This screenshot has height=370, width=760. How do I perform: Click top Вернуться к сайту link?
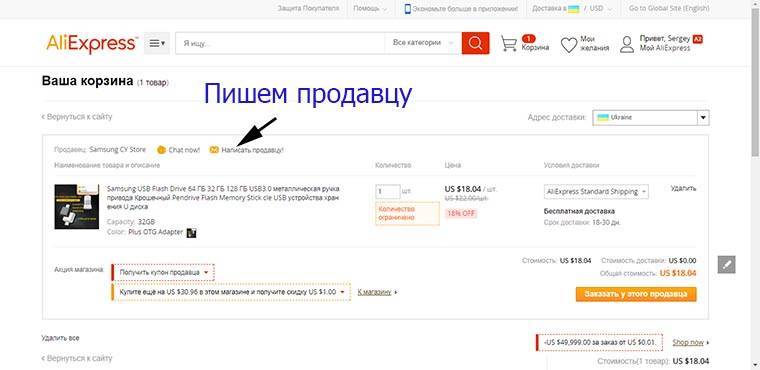[x=77, y=117]
